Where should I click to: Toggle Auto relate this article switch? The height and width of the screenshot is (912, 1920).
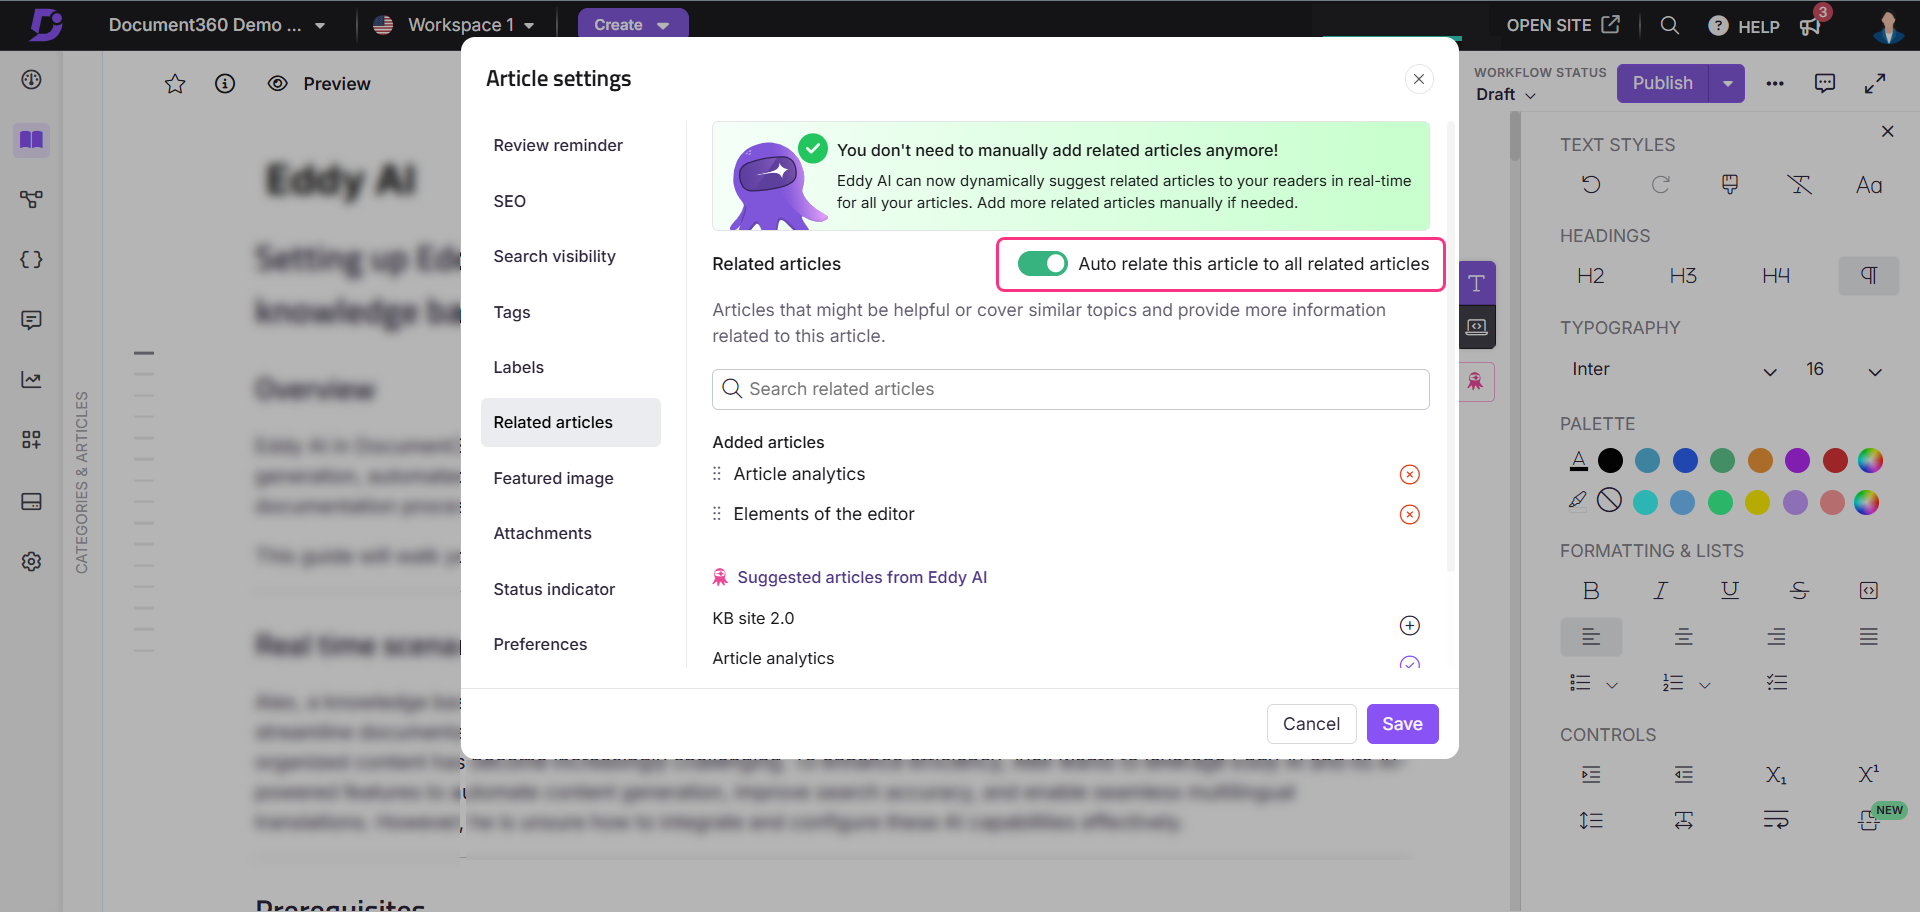pyautogui.click(x=1042, y=264)
